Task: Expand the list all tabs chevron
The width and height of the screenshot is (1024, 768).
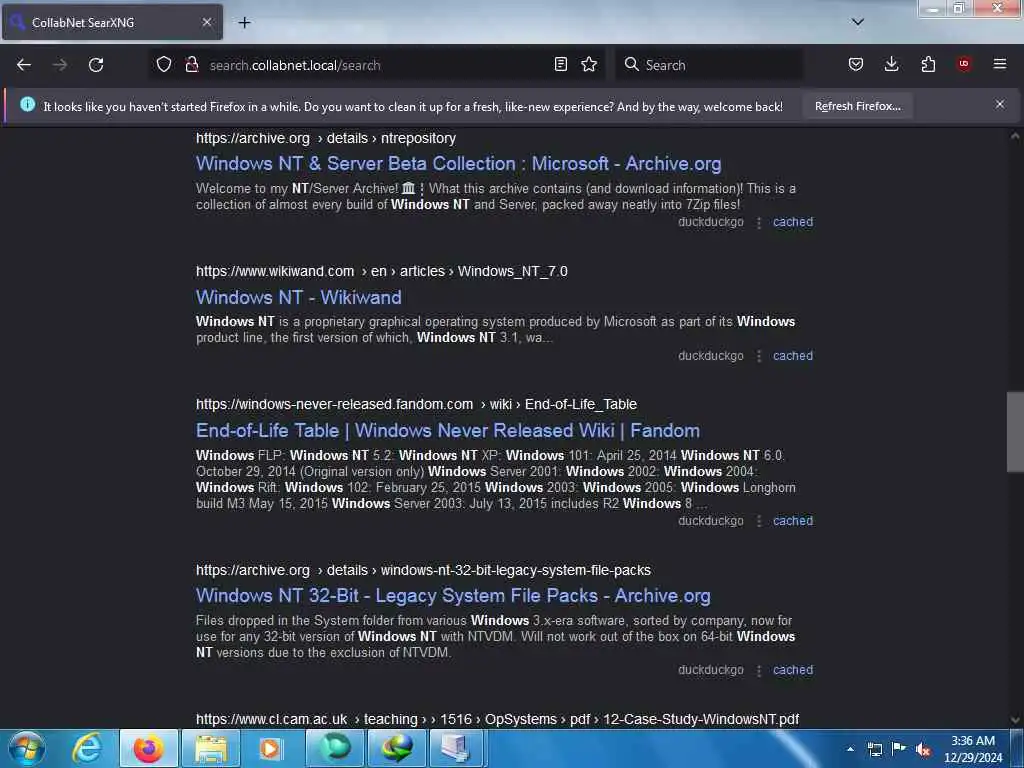Action: (858, 22)
